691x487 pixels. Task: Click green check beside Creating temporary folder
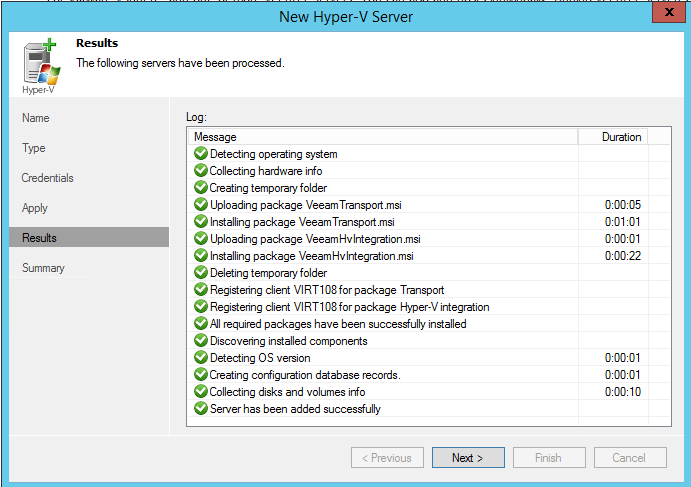coord(201,187)
